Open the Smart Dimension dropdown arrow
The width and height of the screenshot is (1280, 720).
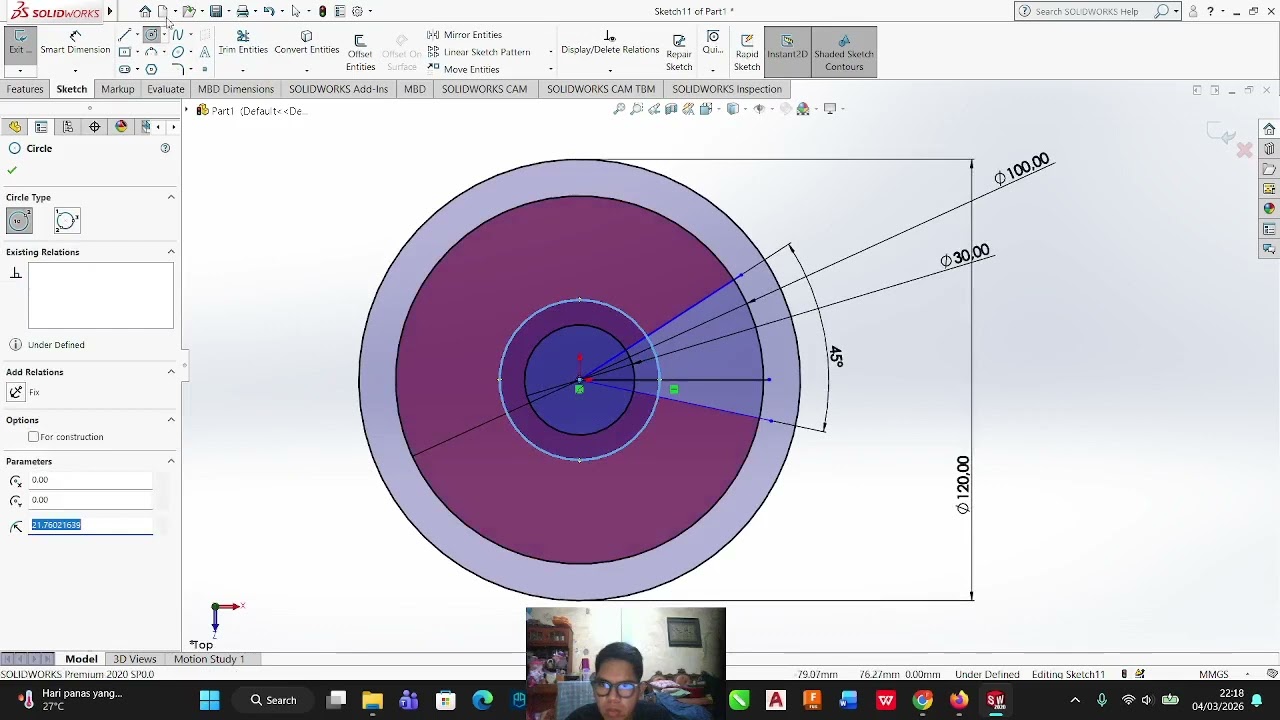click(x=75, y=71)
